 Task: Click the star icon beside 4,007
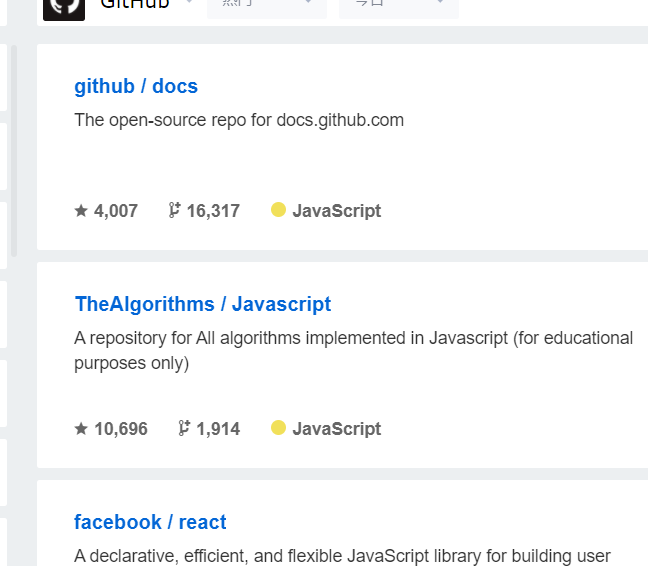81,211
